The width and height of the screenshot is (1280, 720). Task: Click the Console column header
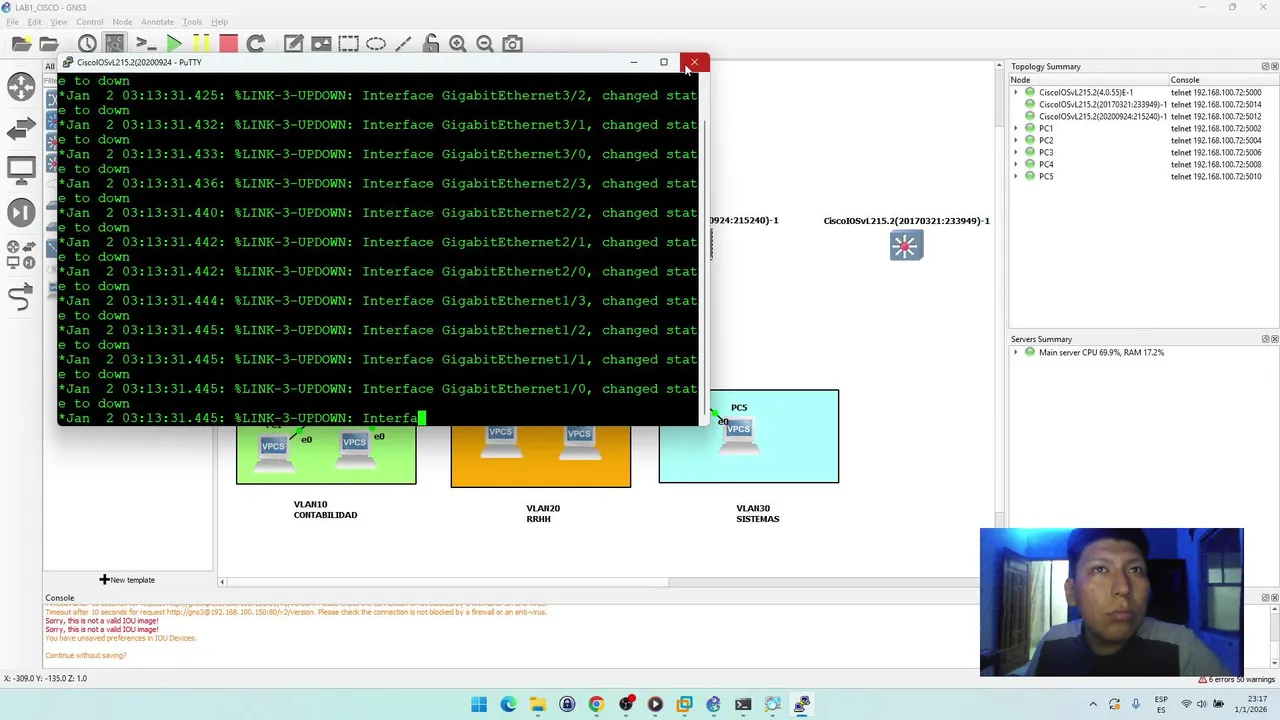[x=1223, y=80]
